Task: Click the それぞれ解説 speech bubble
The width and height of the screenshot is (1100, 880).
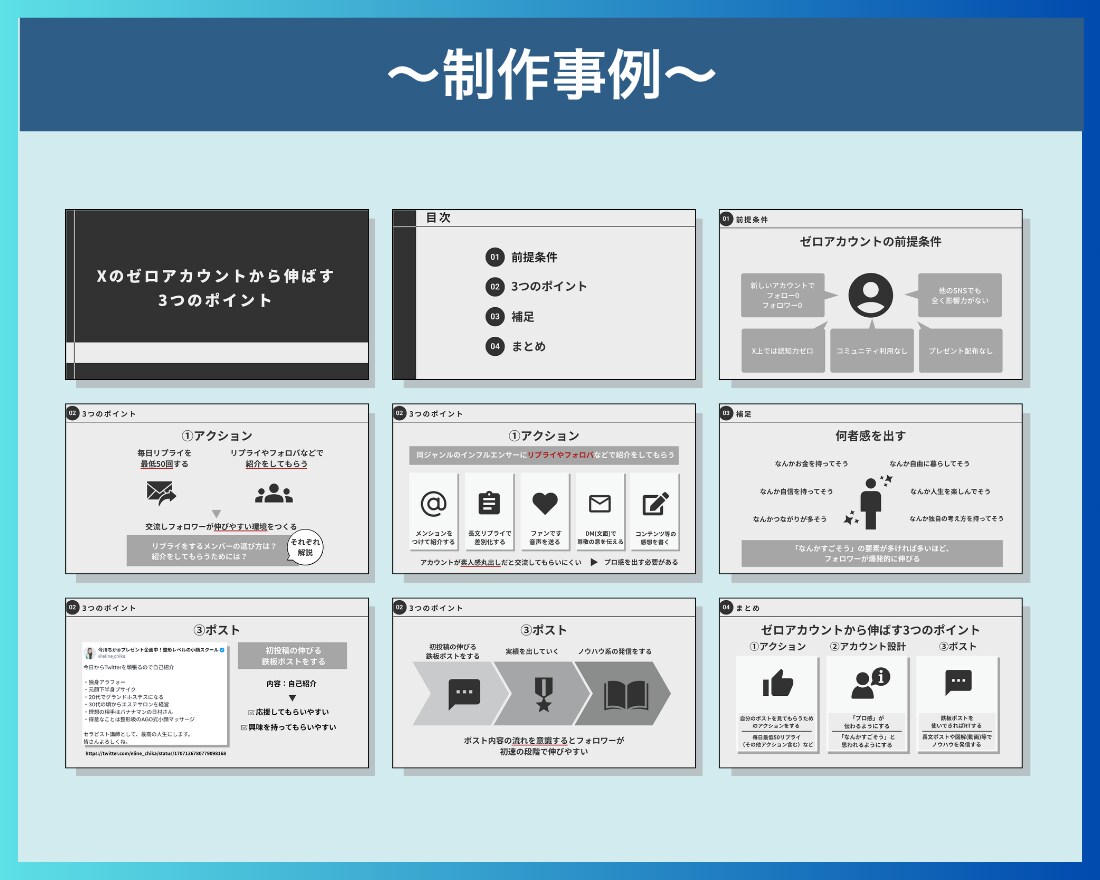Action: click(x=305, y=547)
